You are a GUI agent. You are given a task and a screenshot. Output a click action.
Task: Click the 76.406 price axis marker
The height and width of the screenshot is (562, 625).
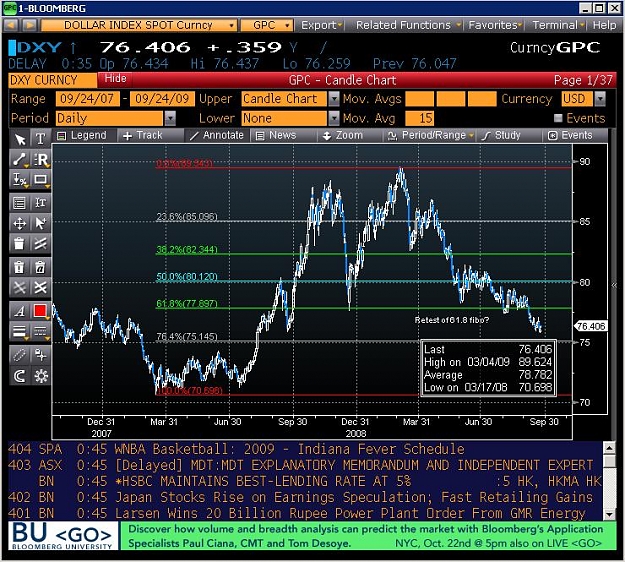(x=591, y=326)
